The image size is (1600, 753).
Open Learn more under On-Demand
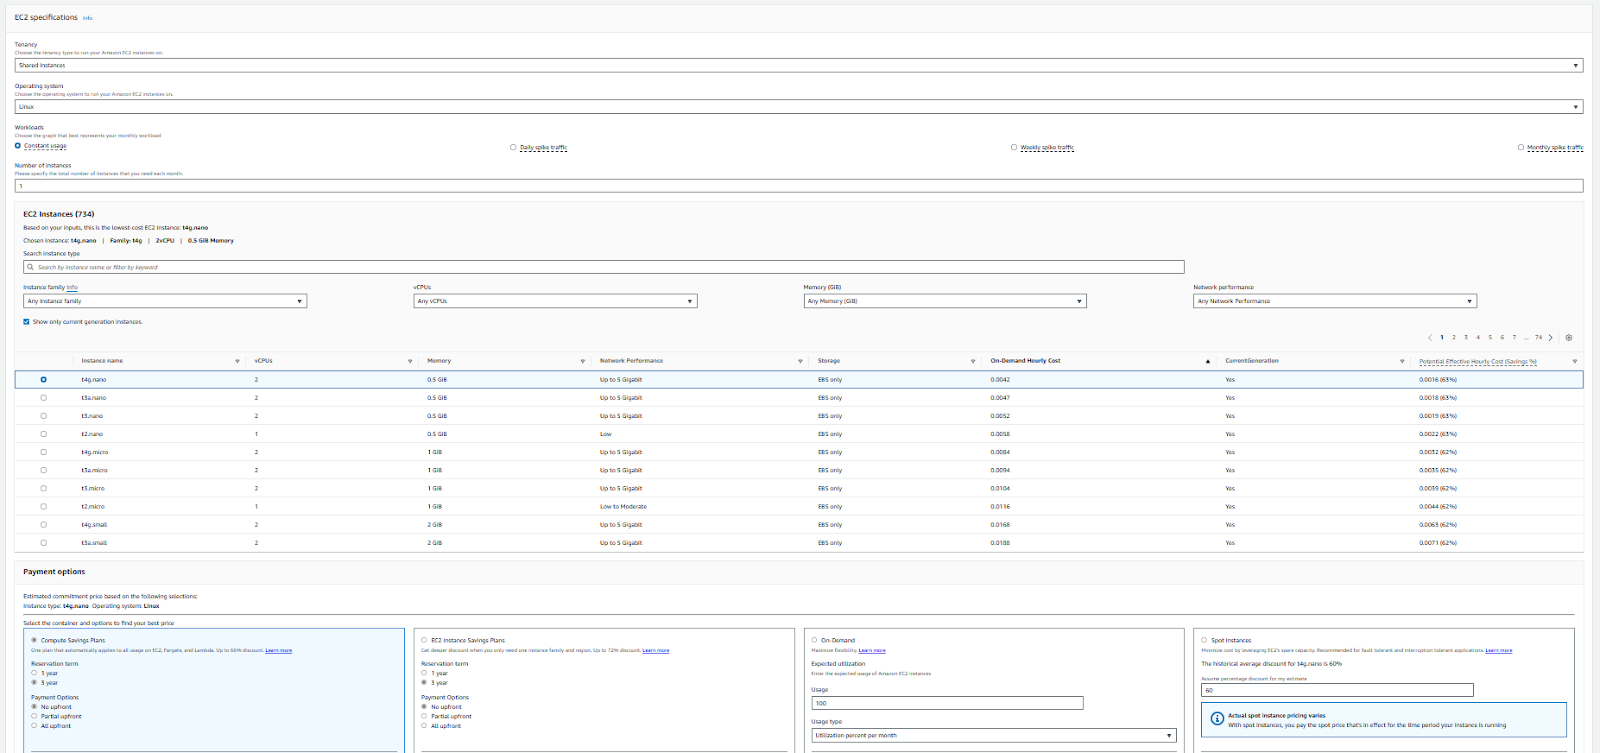(872, 651)
